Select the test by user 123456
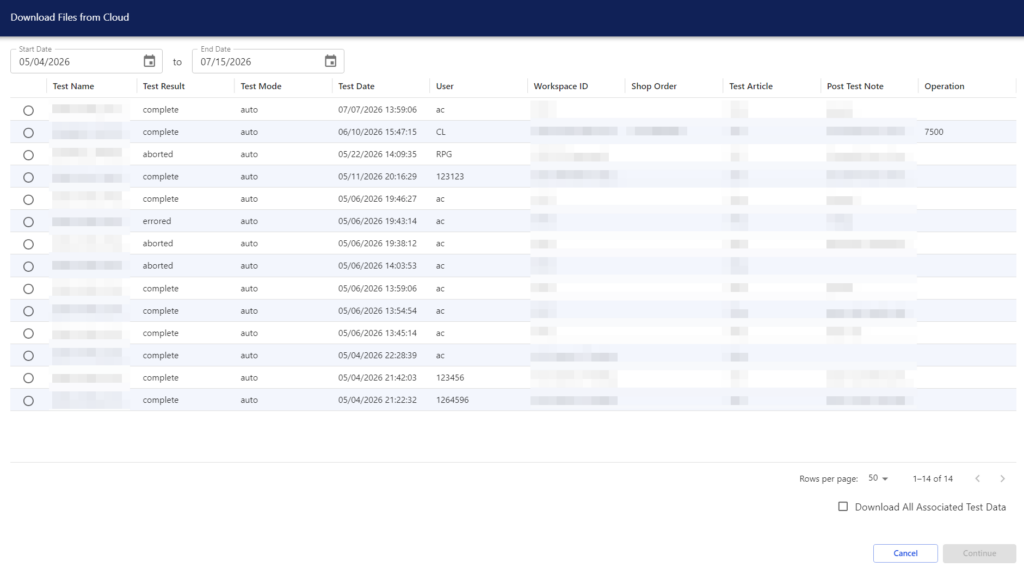Image resolution: width=1024 pixels, height=567 pixels. click(x=28, y=378)
